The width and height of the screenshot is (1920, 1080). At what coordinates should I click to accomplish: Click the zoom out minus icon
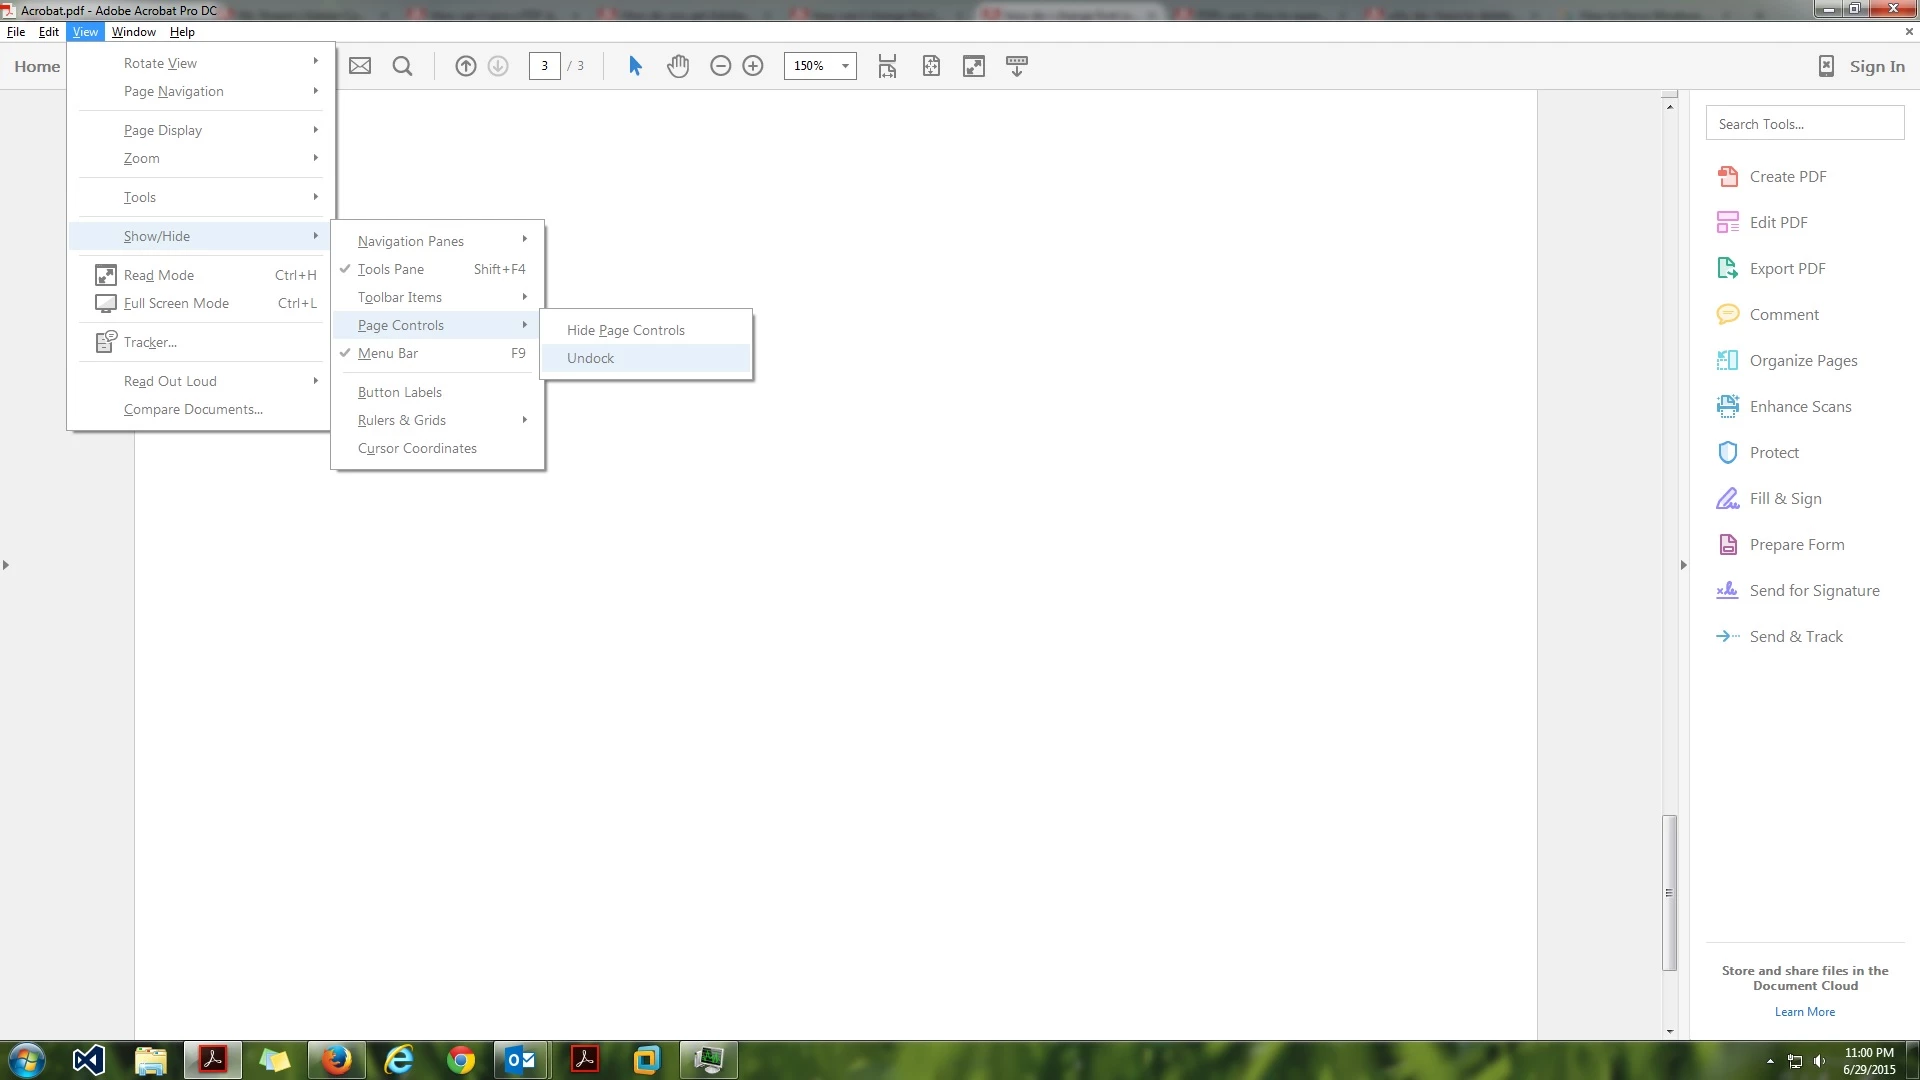point(720,66)
